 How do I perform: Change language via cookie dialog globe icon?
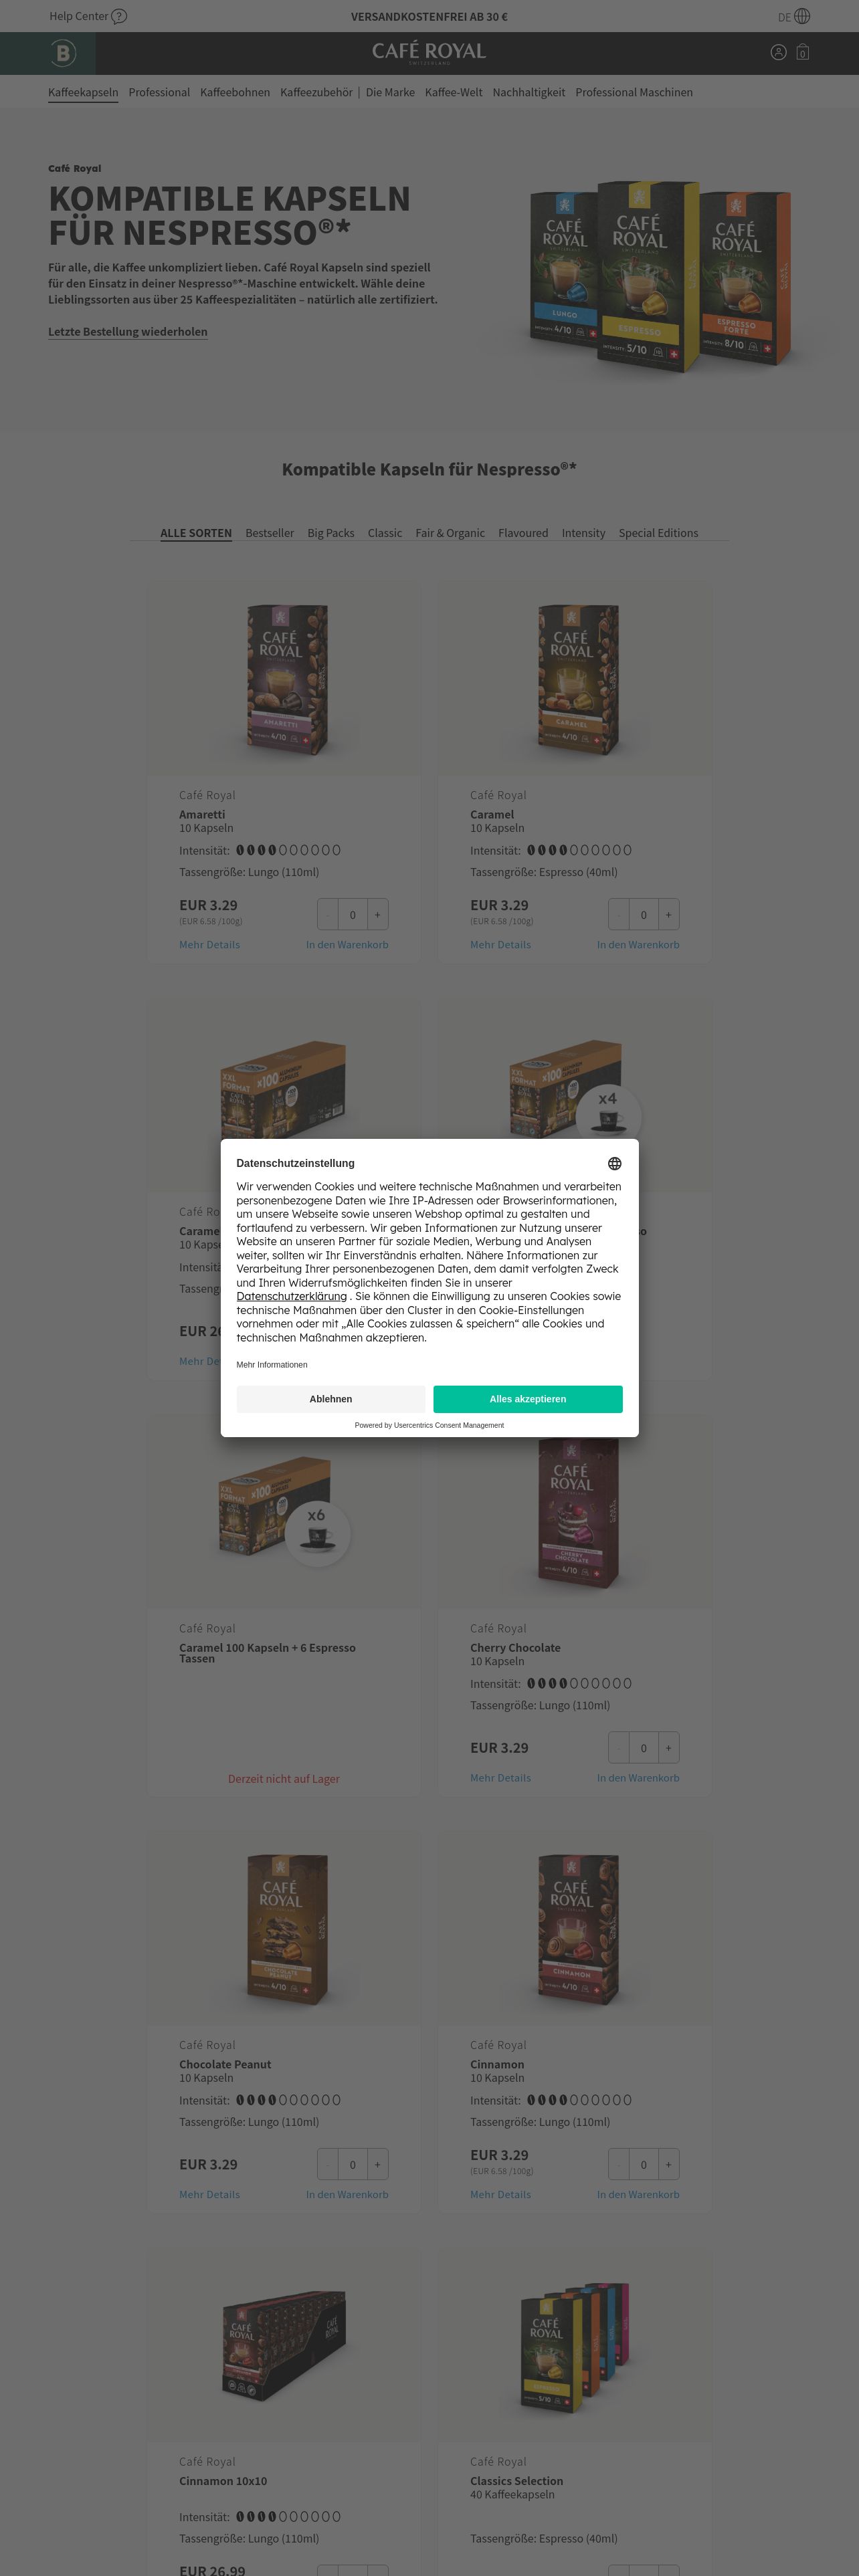tap(614, 1163)
